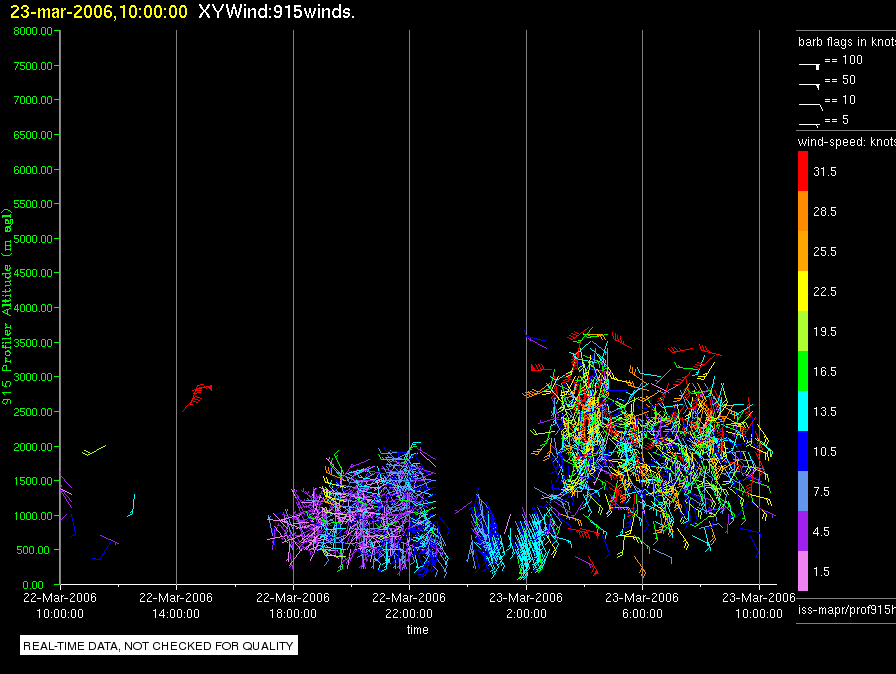Click the 23-Mar-2006 2:00:00 time label
Image resolution: width=896 pixels, height=674 pixels.
[x=526, y=605]
